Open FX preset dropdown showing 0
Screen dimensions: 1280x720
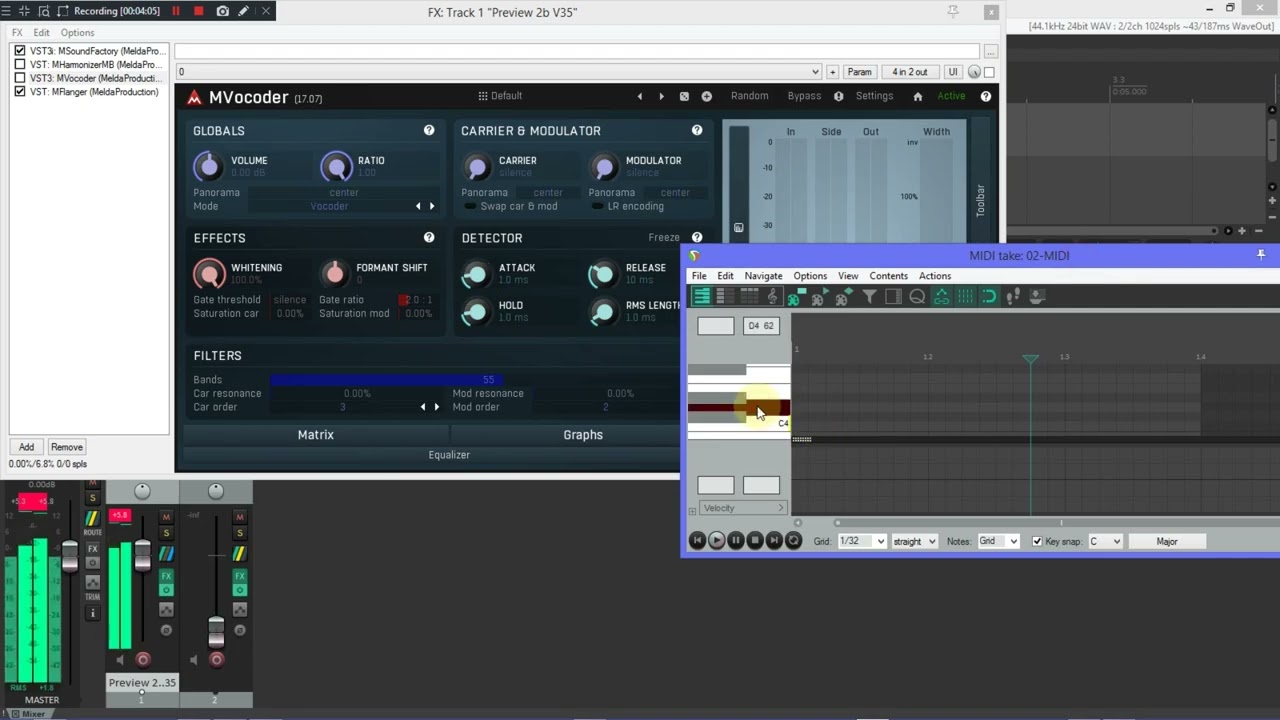[498, 72]
